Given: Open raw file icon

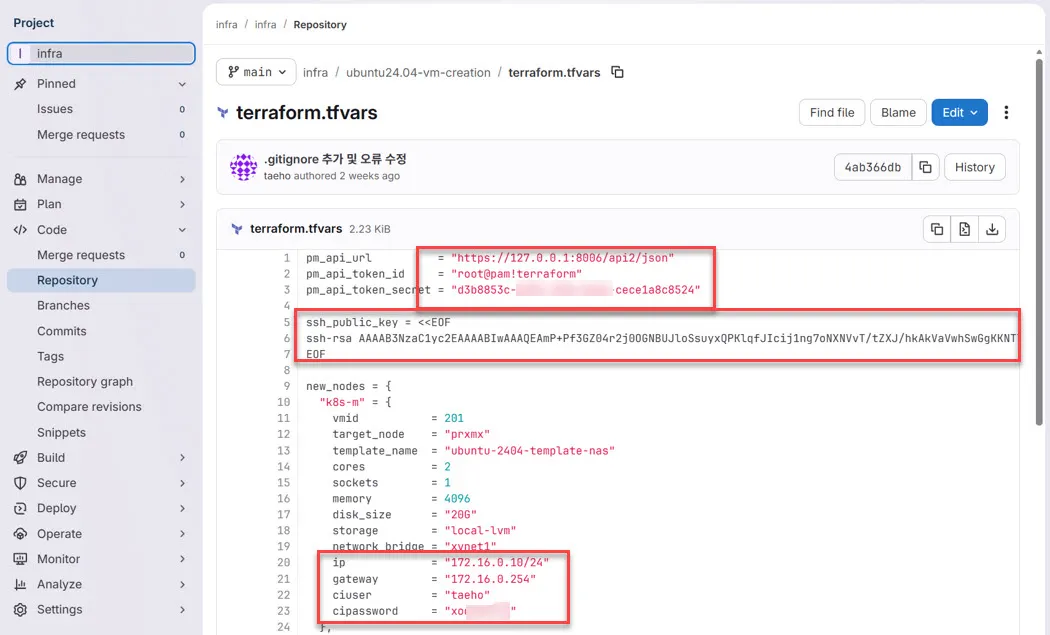Looking at the screenshot, I should [964, 229].
